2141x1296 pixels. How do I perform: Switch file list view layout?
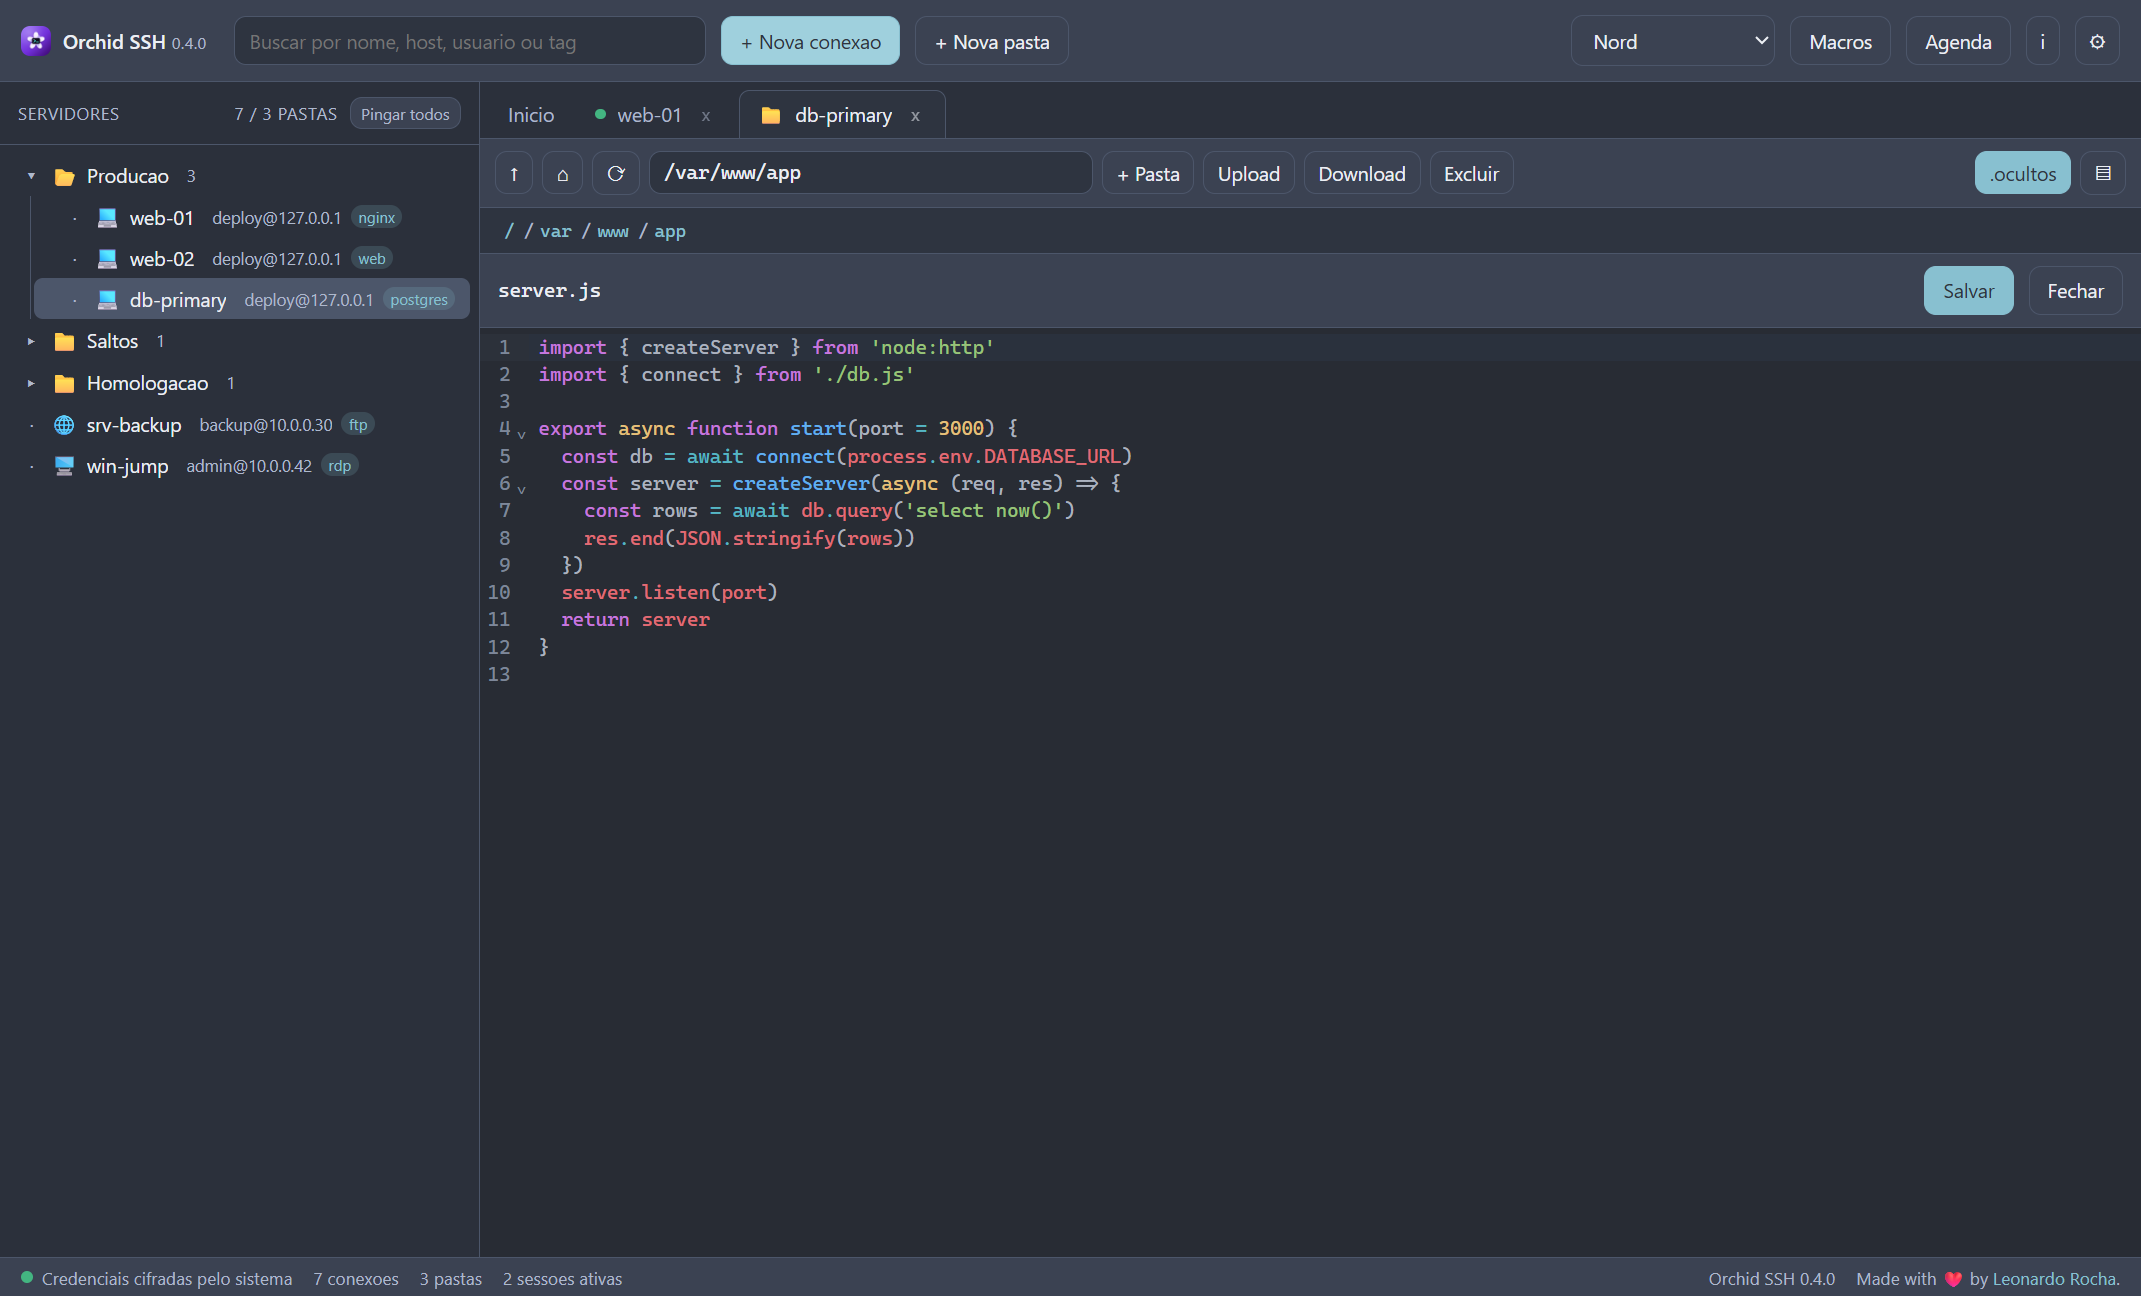click(x=2103, y=174)
